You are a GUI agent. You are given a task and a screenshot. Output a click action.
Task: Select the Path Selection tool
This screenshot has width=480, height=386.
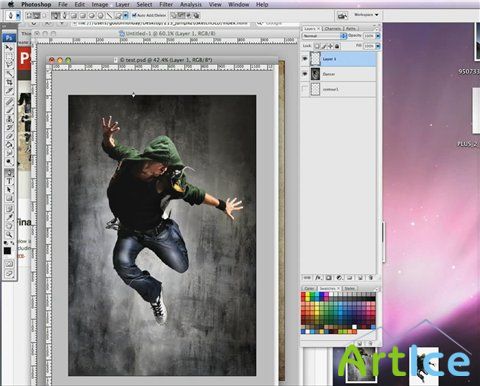click(x=9, y=190)
